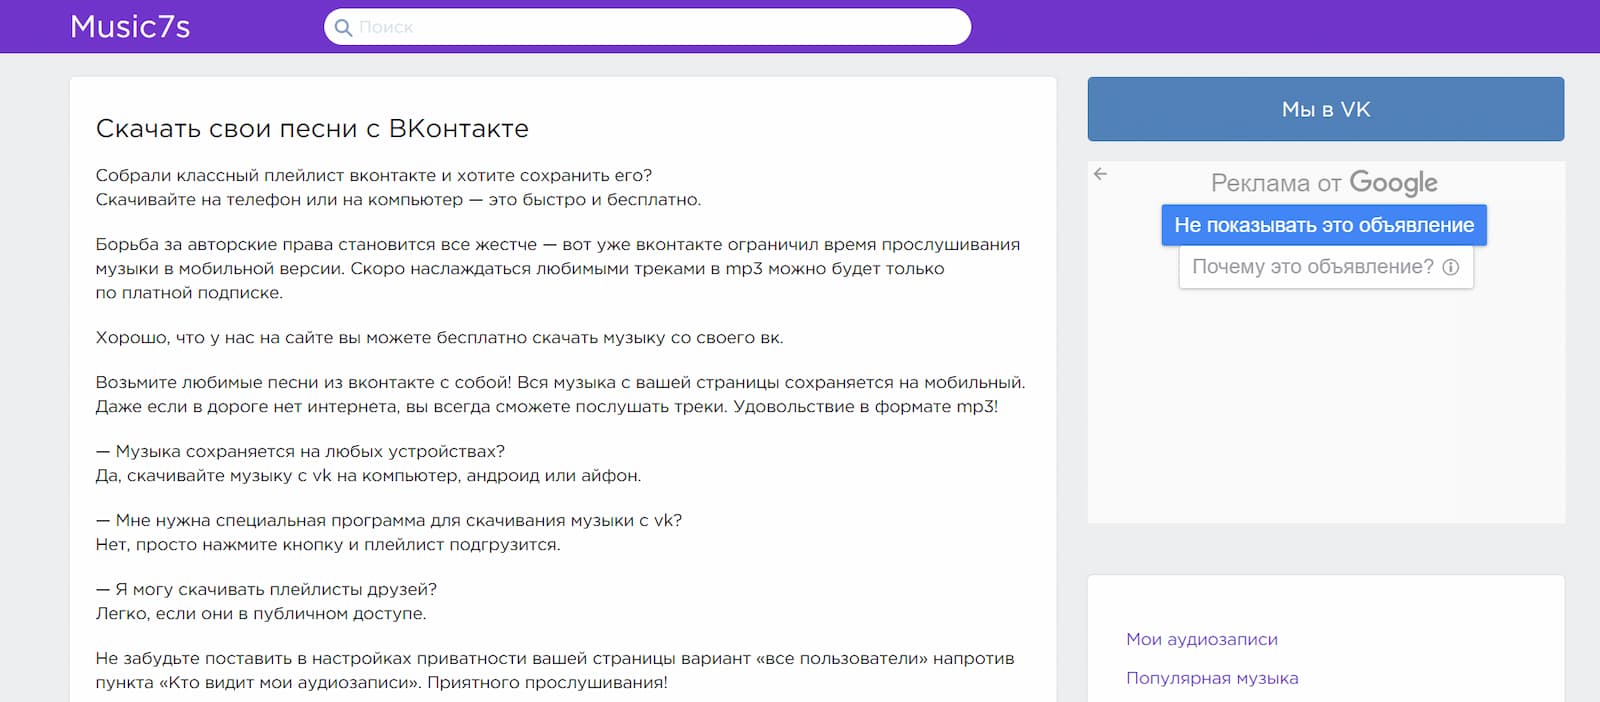
Task: Click the question Я могу скачивать плейлисты друзей?
Action: pyautogui.click(x=266, y=589)
